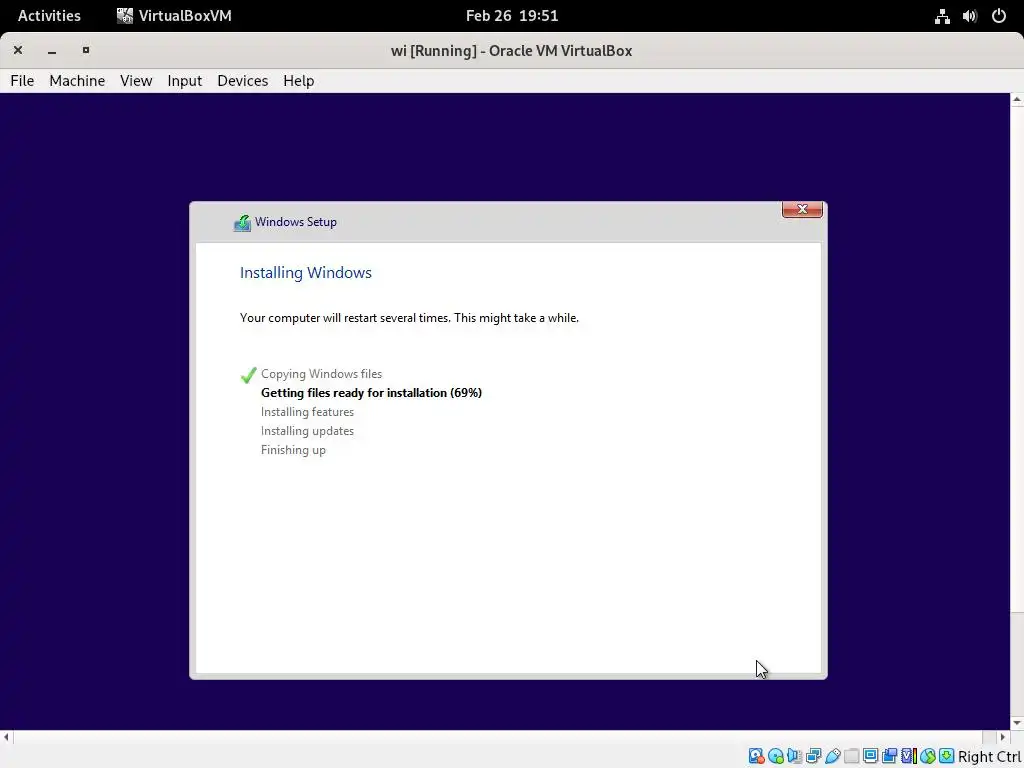1024x768 pixels.
Task: Click the vertical scrollbar up arrow
Action: click(1017, 100)
